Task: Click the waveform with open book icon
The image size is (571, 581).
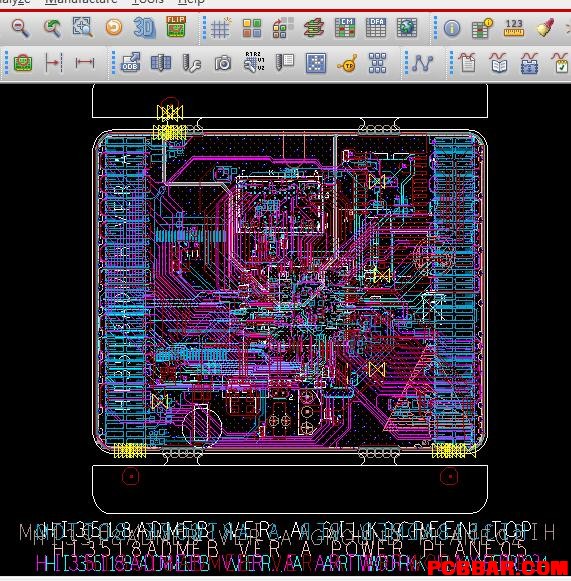Action: coord(498,62)
